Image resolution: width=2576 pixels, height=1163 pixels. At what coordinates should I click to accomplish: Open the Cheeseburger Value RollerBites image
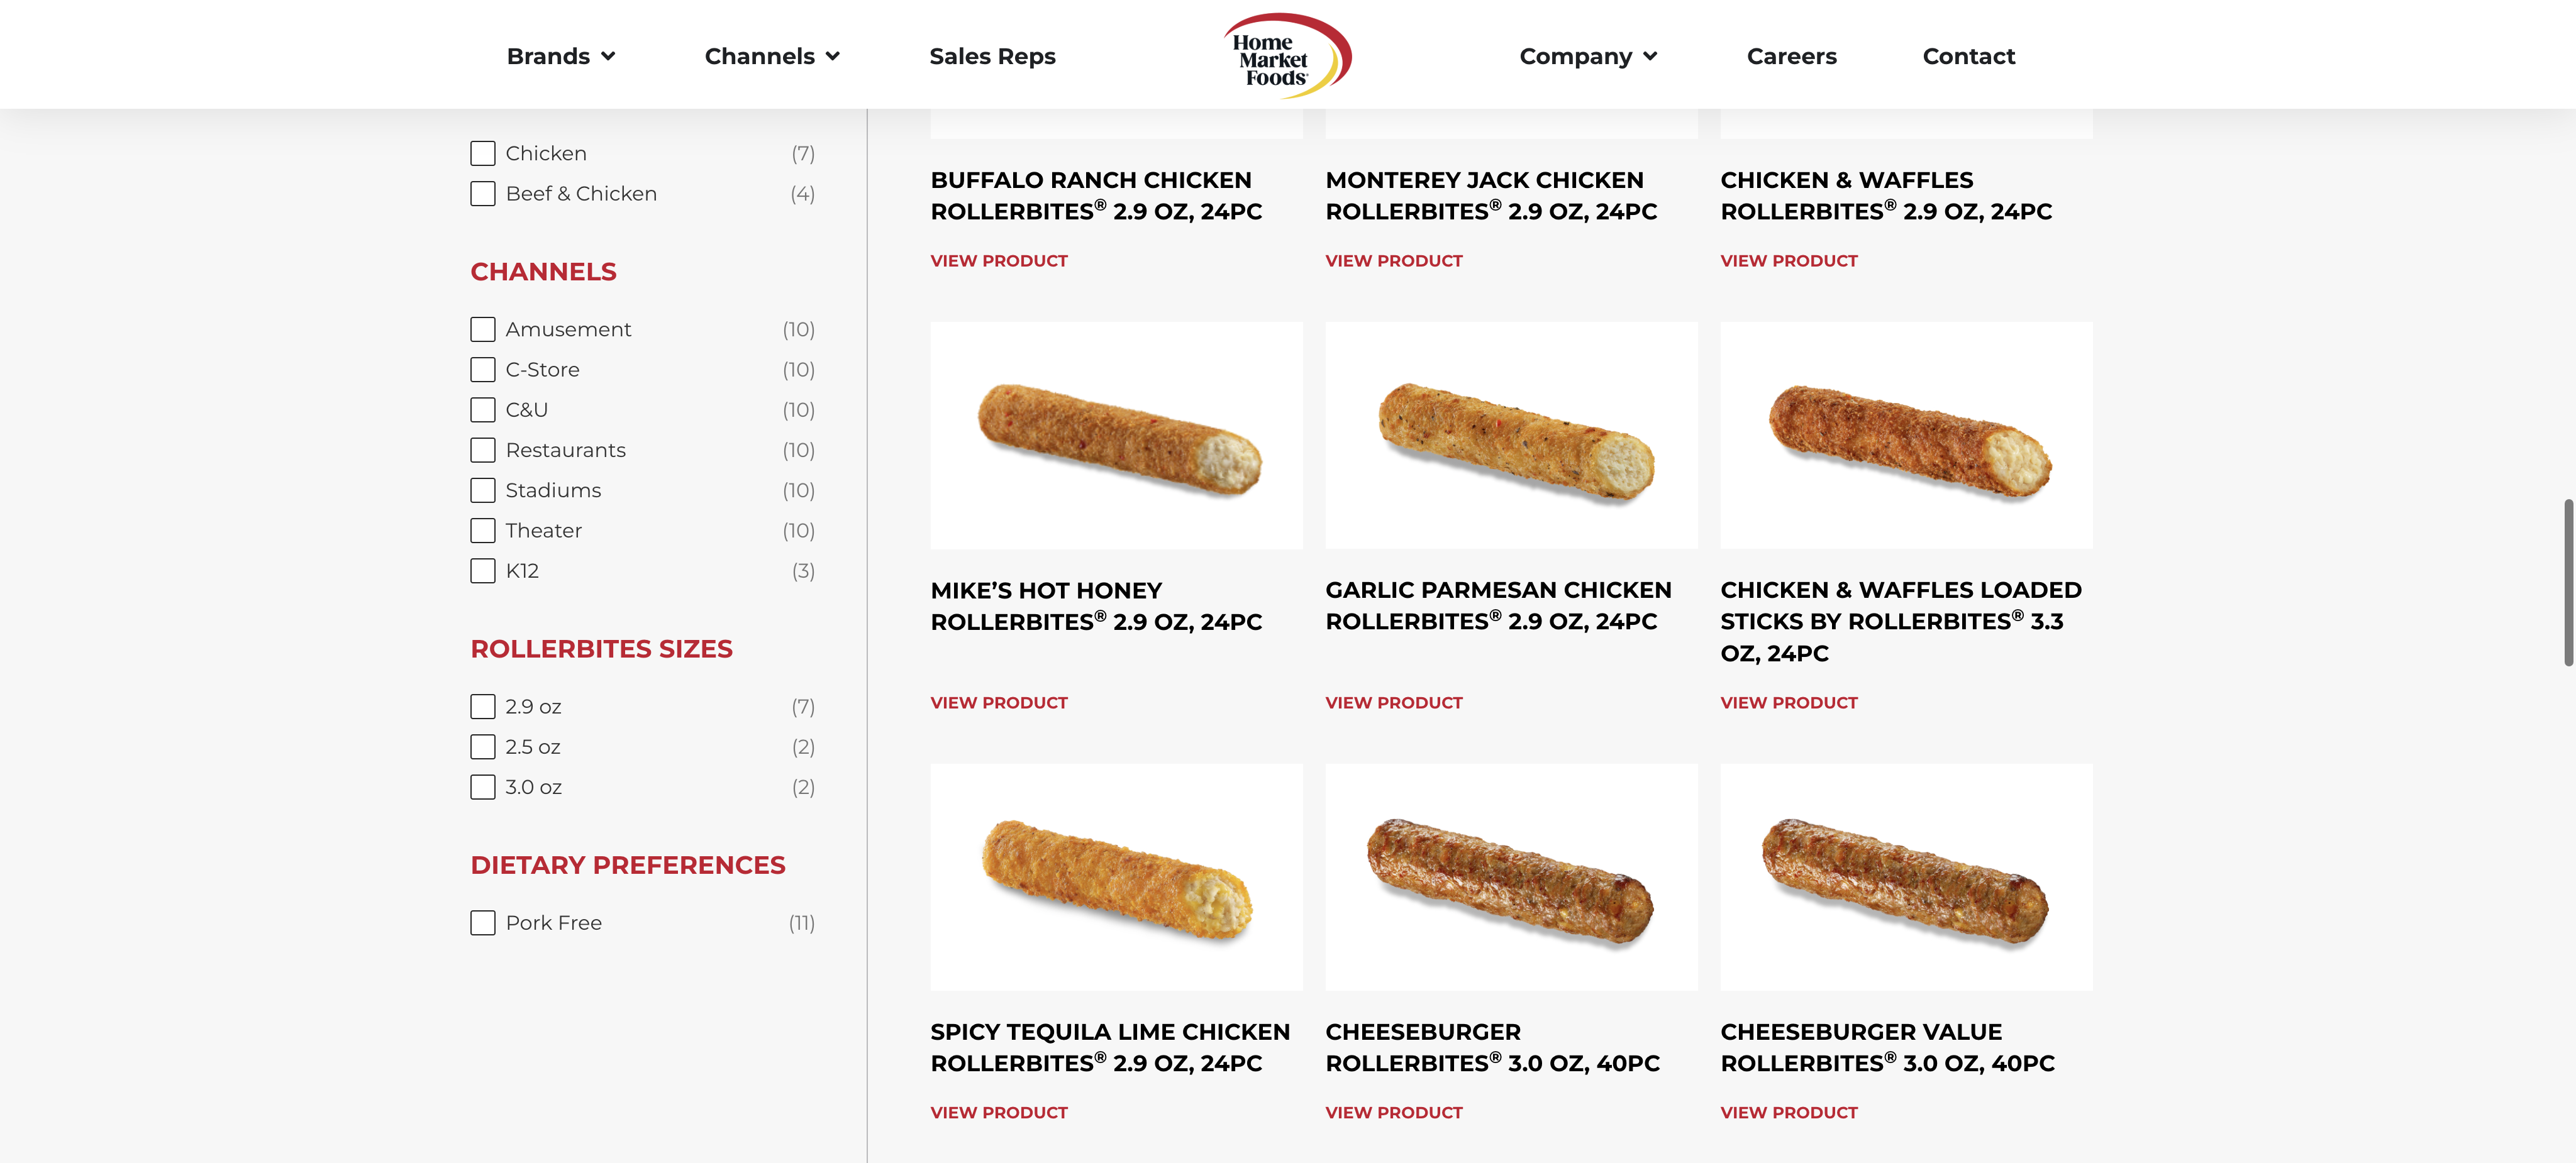coord(1905,877)
